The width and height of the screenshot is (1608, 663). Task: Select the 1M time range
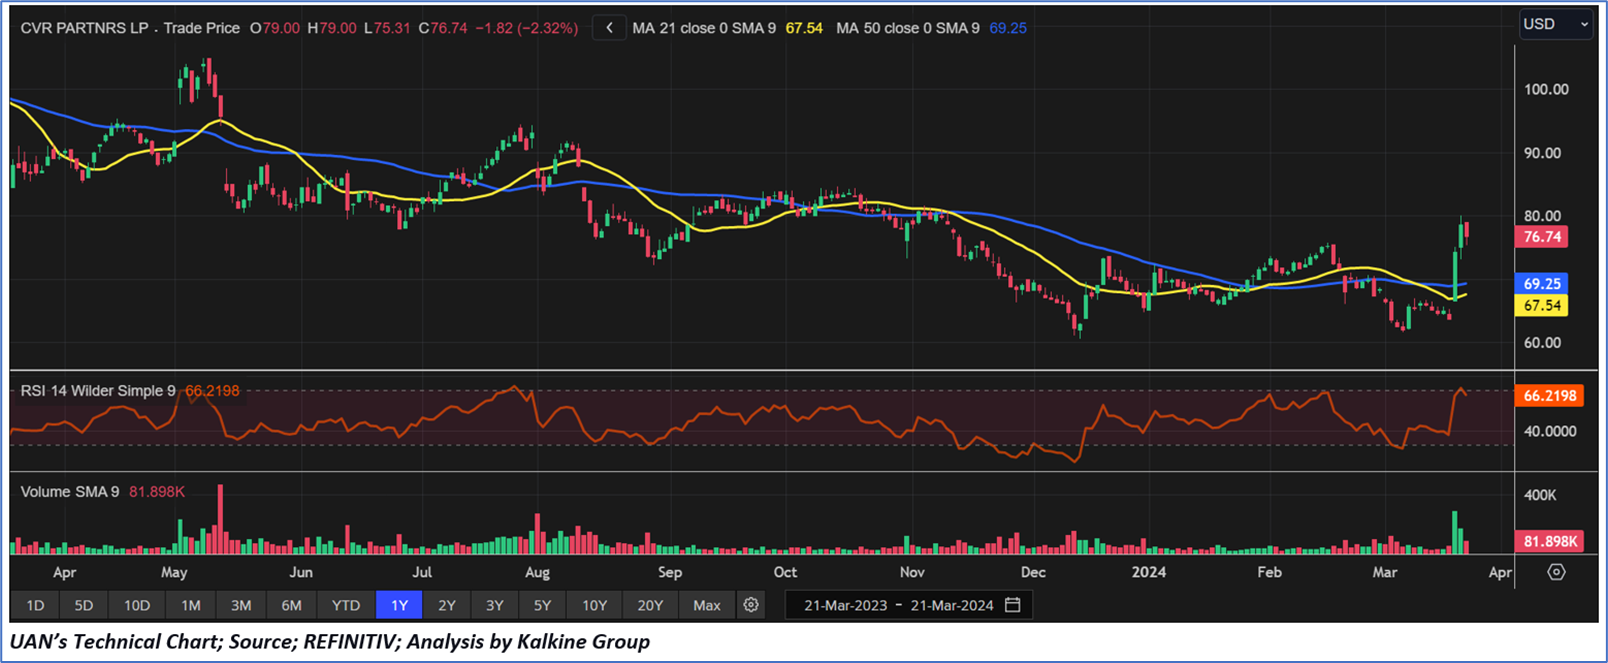pyautogui.click(x=191, y=605)
